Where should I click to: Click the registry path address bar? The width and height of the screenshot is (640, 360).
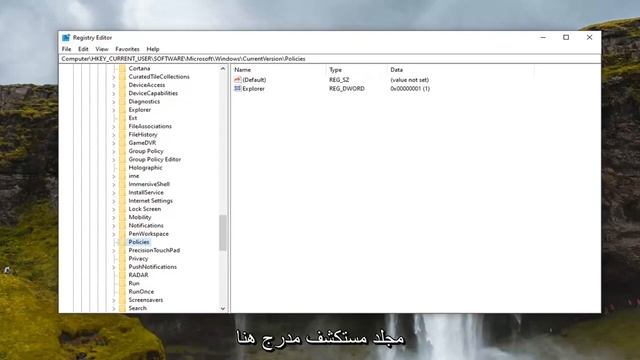pyautogui.click(x=330, y=59)
